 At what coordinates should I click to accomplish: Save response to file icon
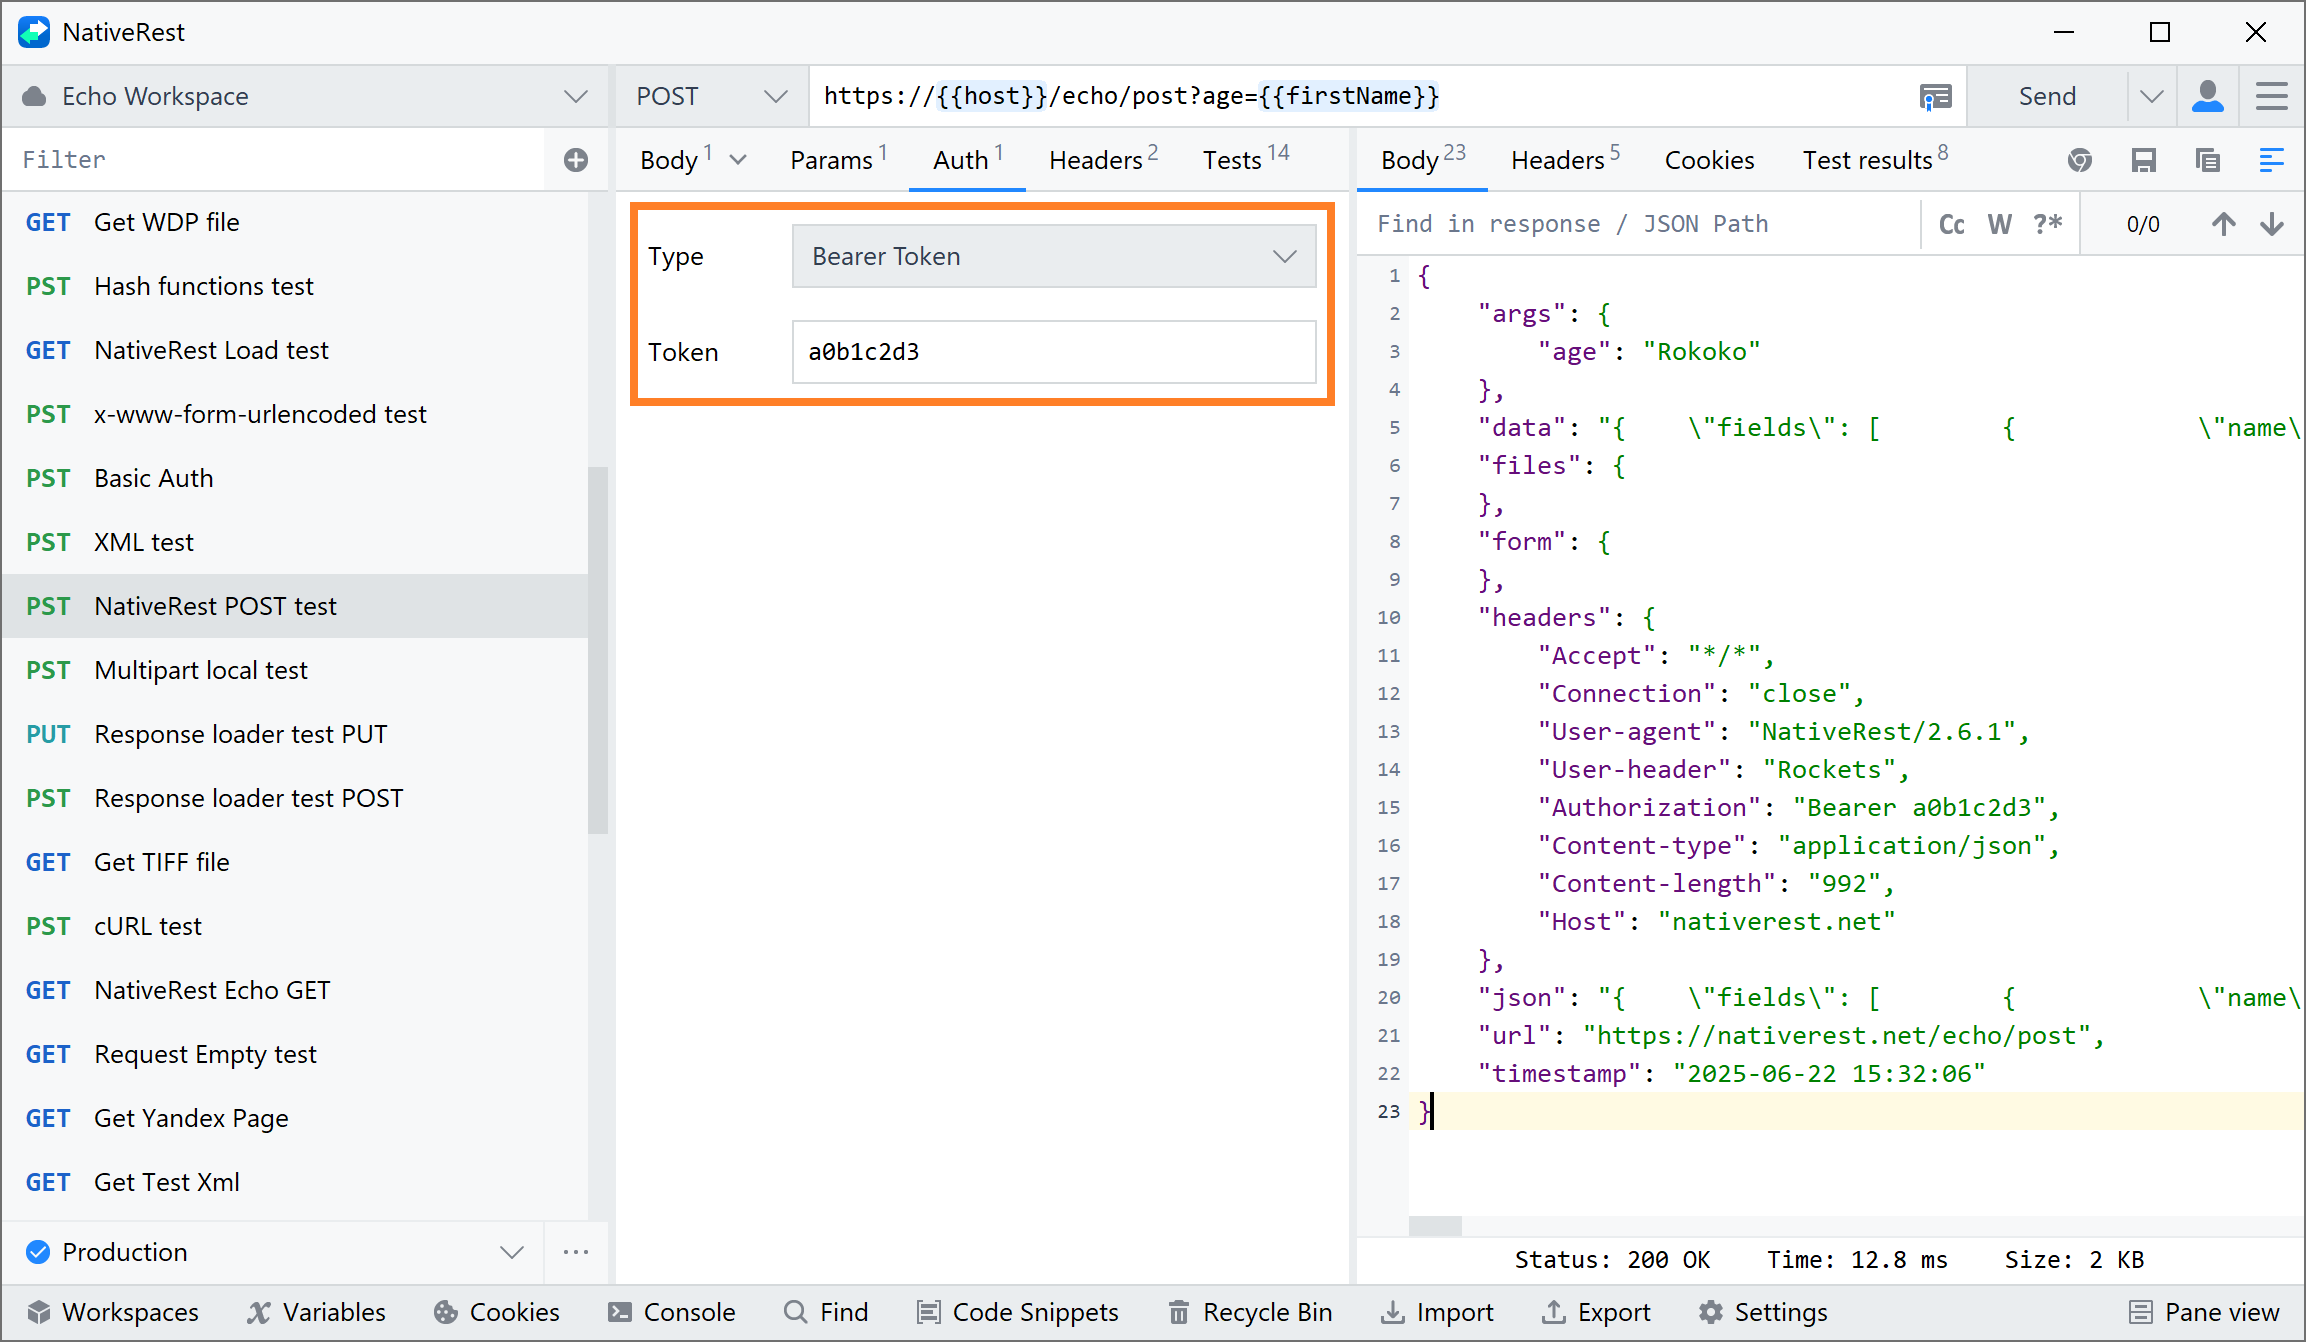coord(2144,160)
